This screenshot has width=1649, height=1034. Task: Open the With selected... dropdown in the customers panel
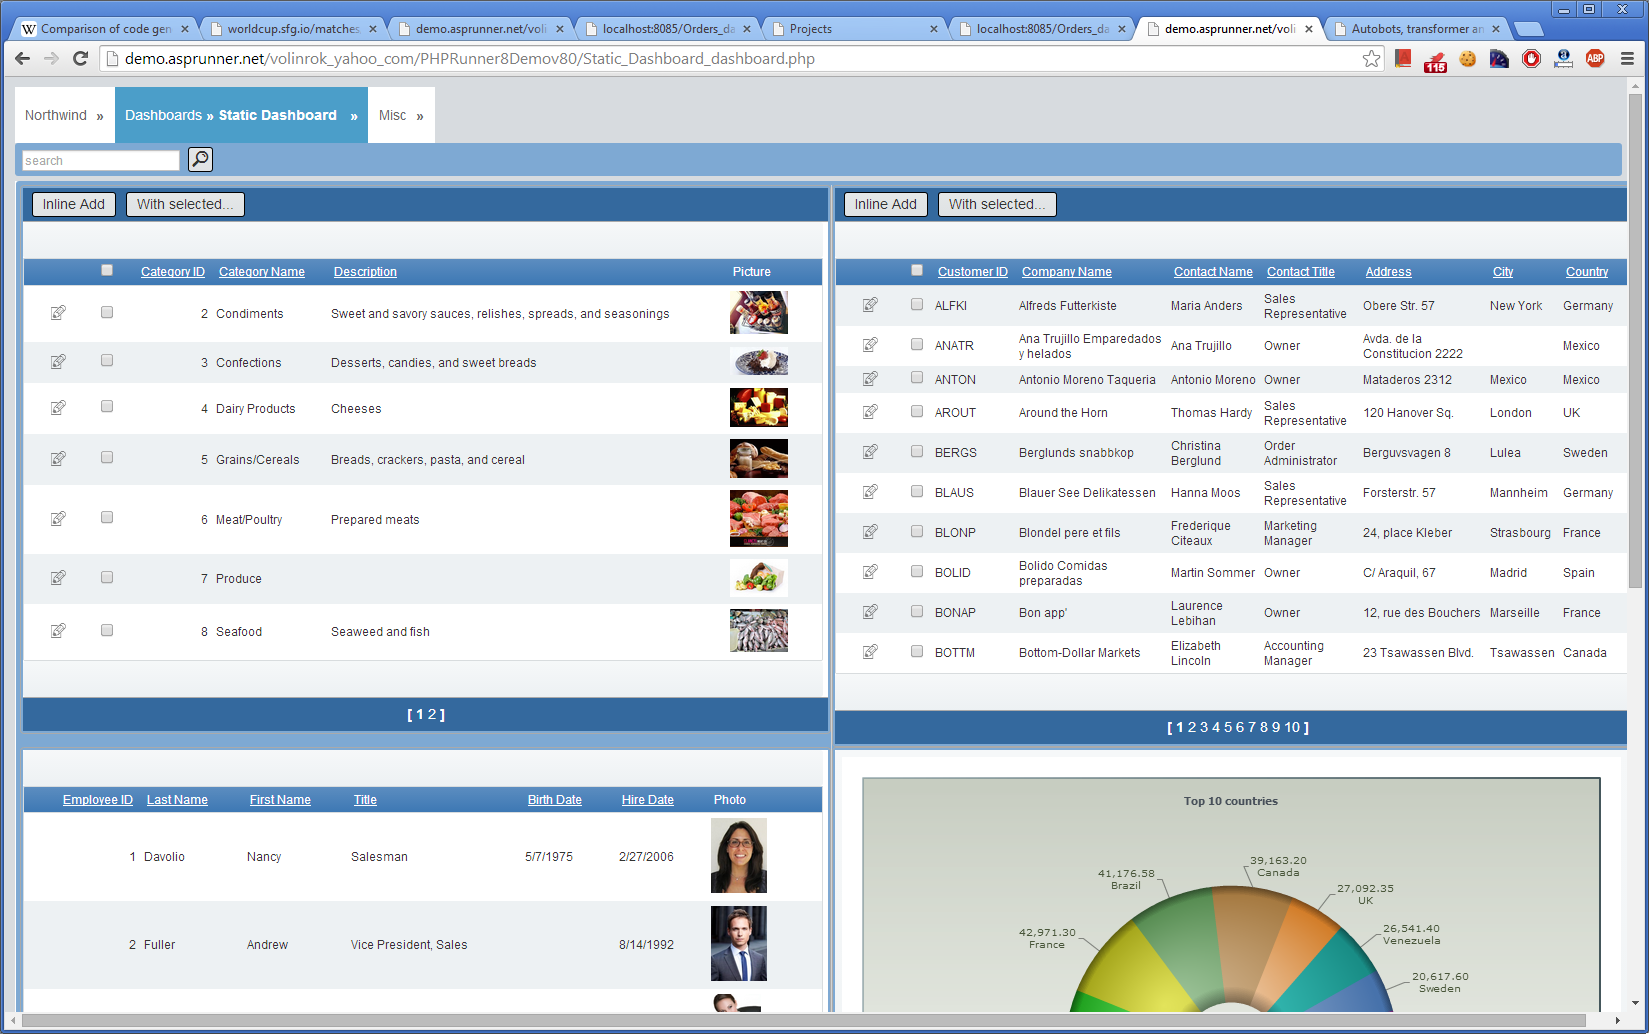pos(996,204)
